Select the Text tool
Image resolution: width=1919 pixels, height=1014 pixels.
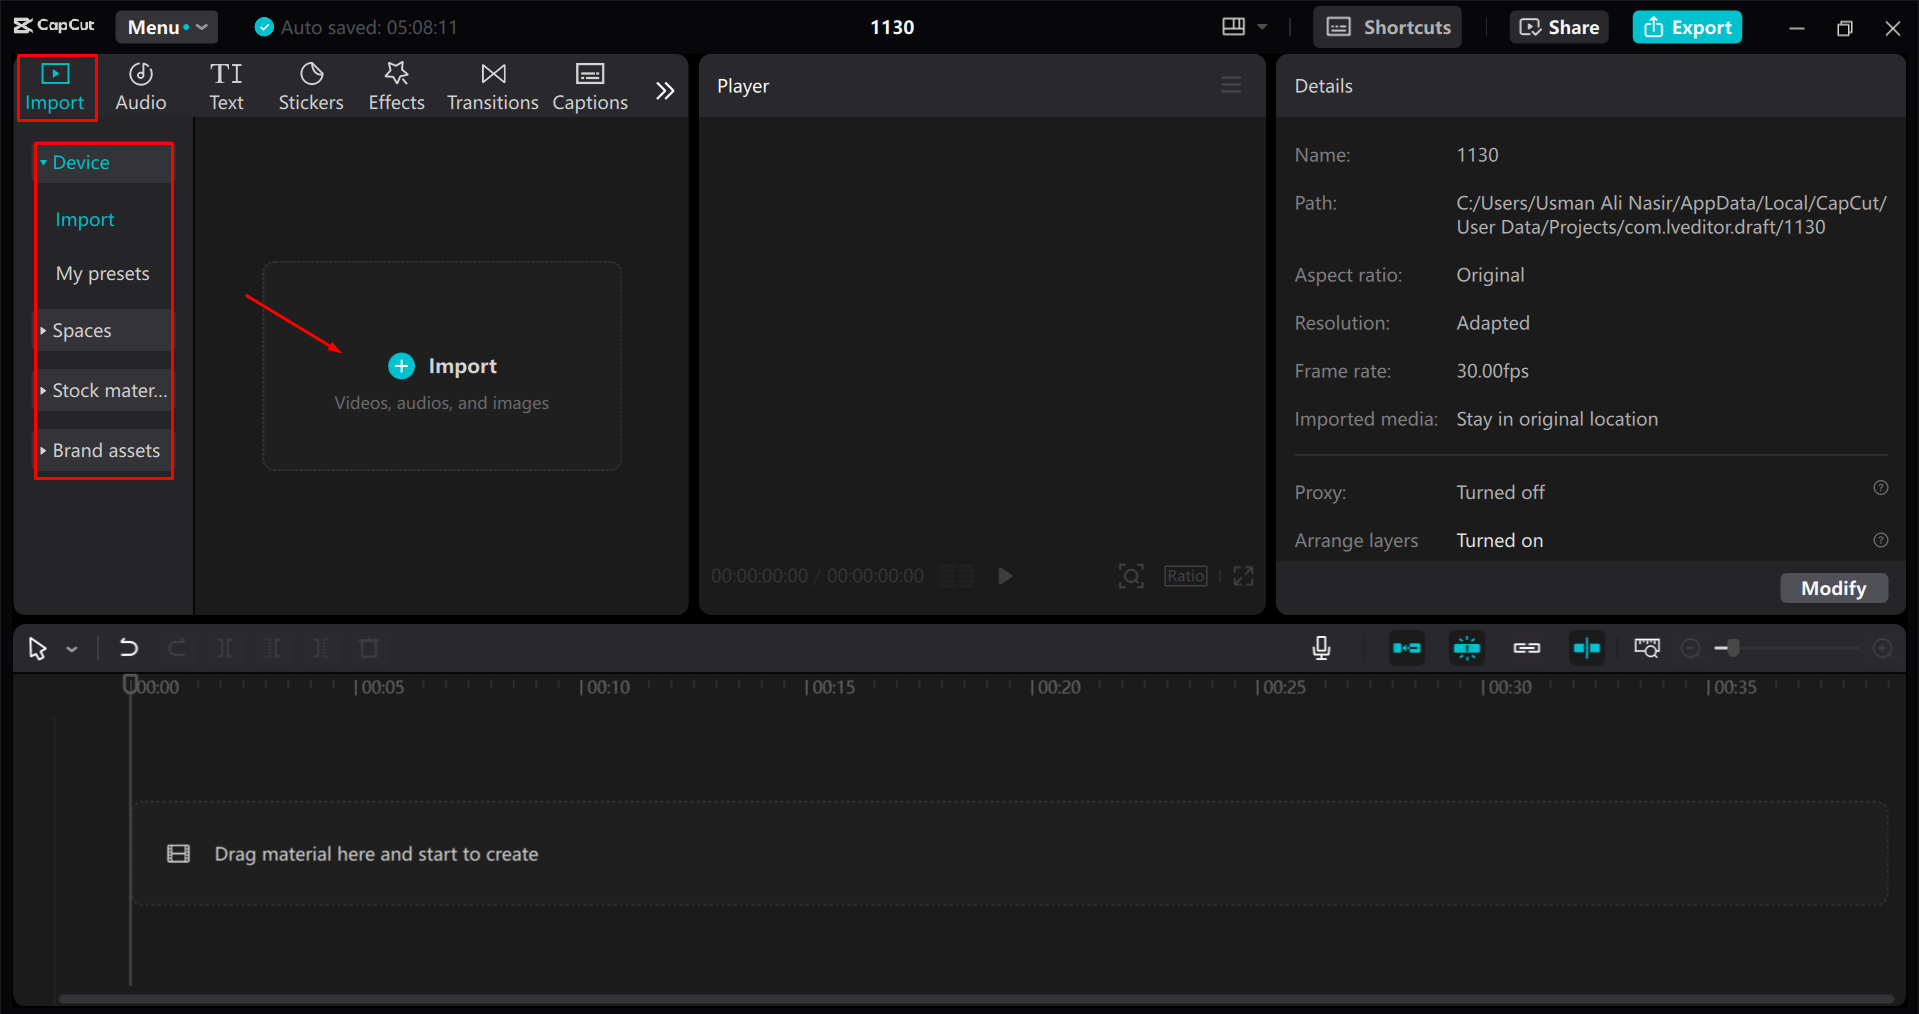[226, 85]
